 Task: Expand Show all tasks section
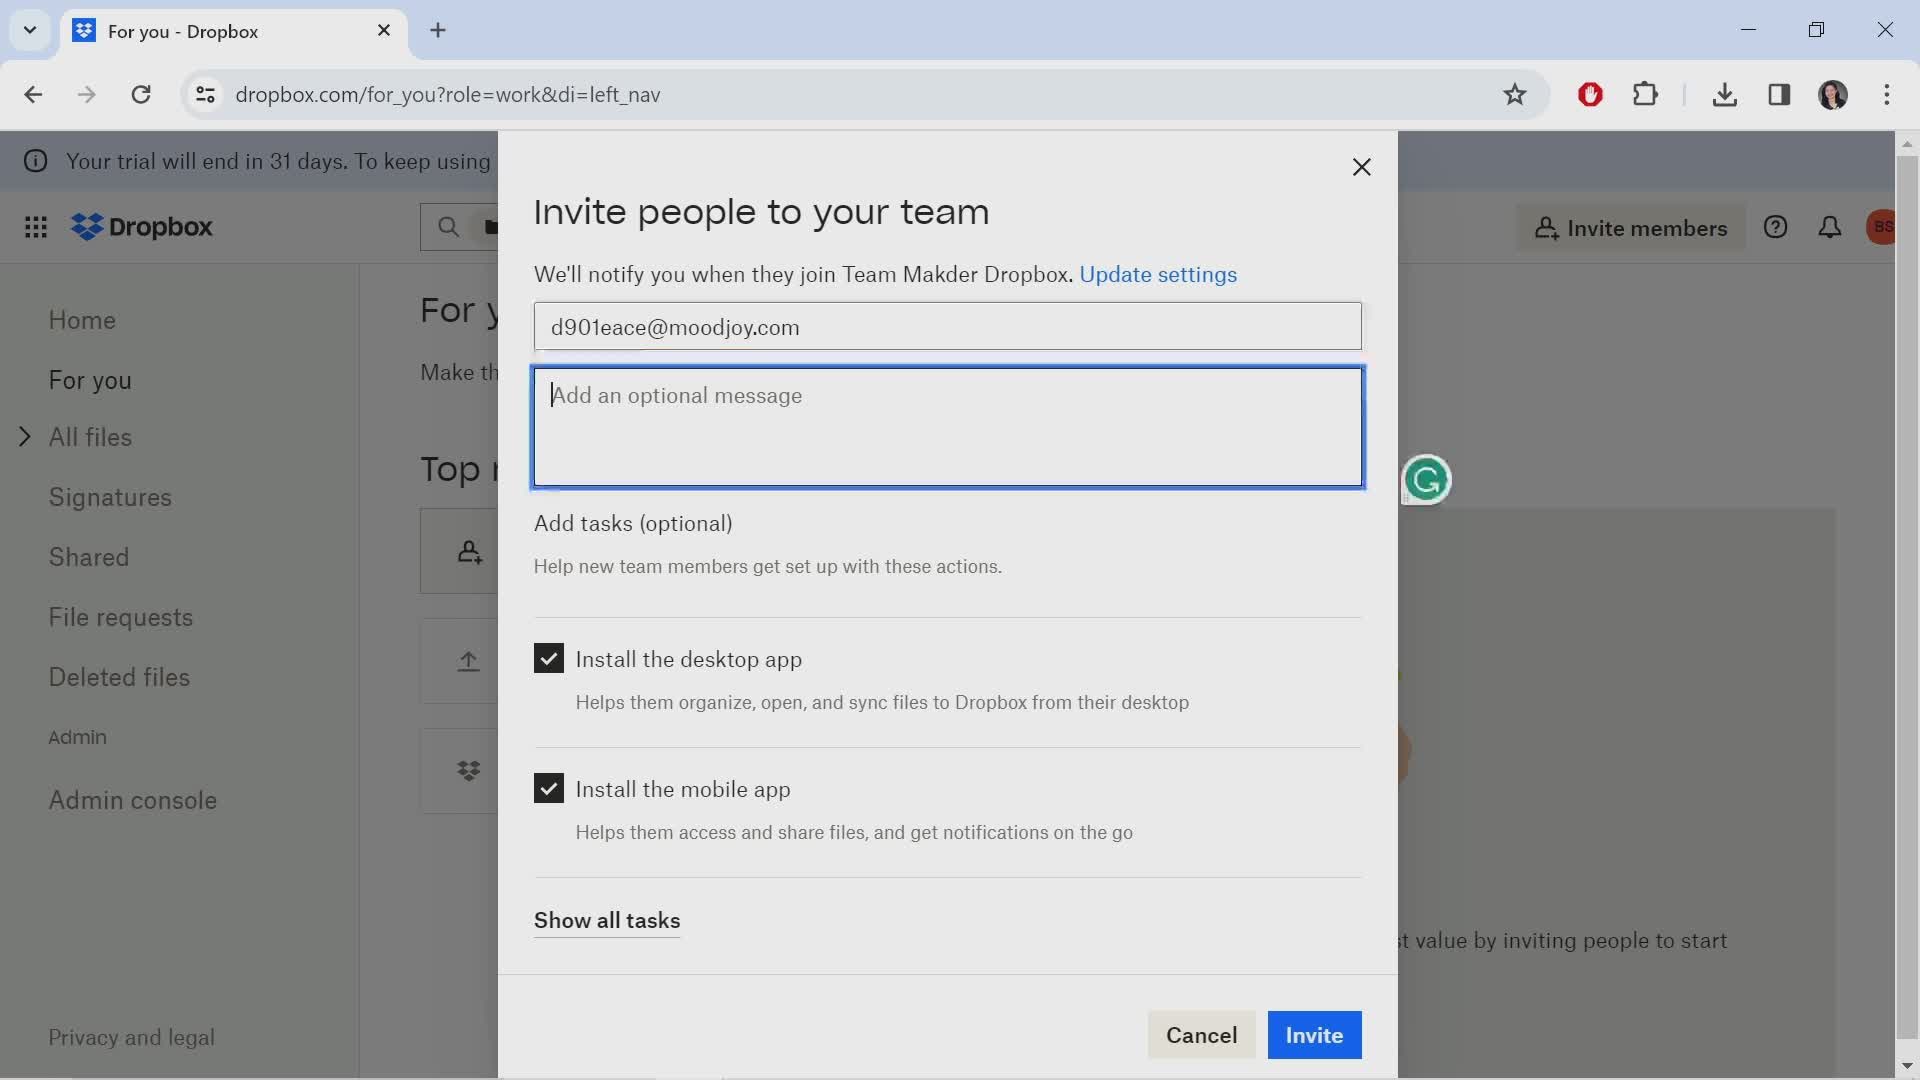[607, 920]
